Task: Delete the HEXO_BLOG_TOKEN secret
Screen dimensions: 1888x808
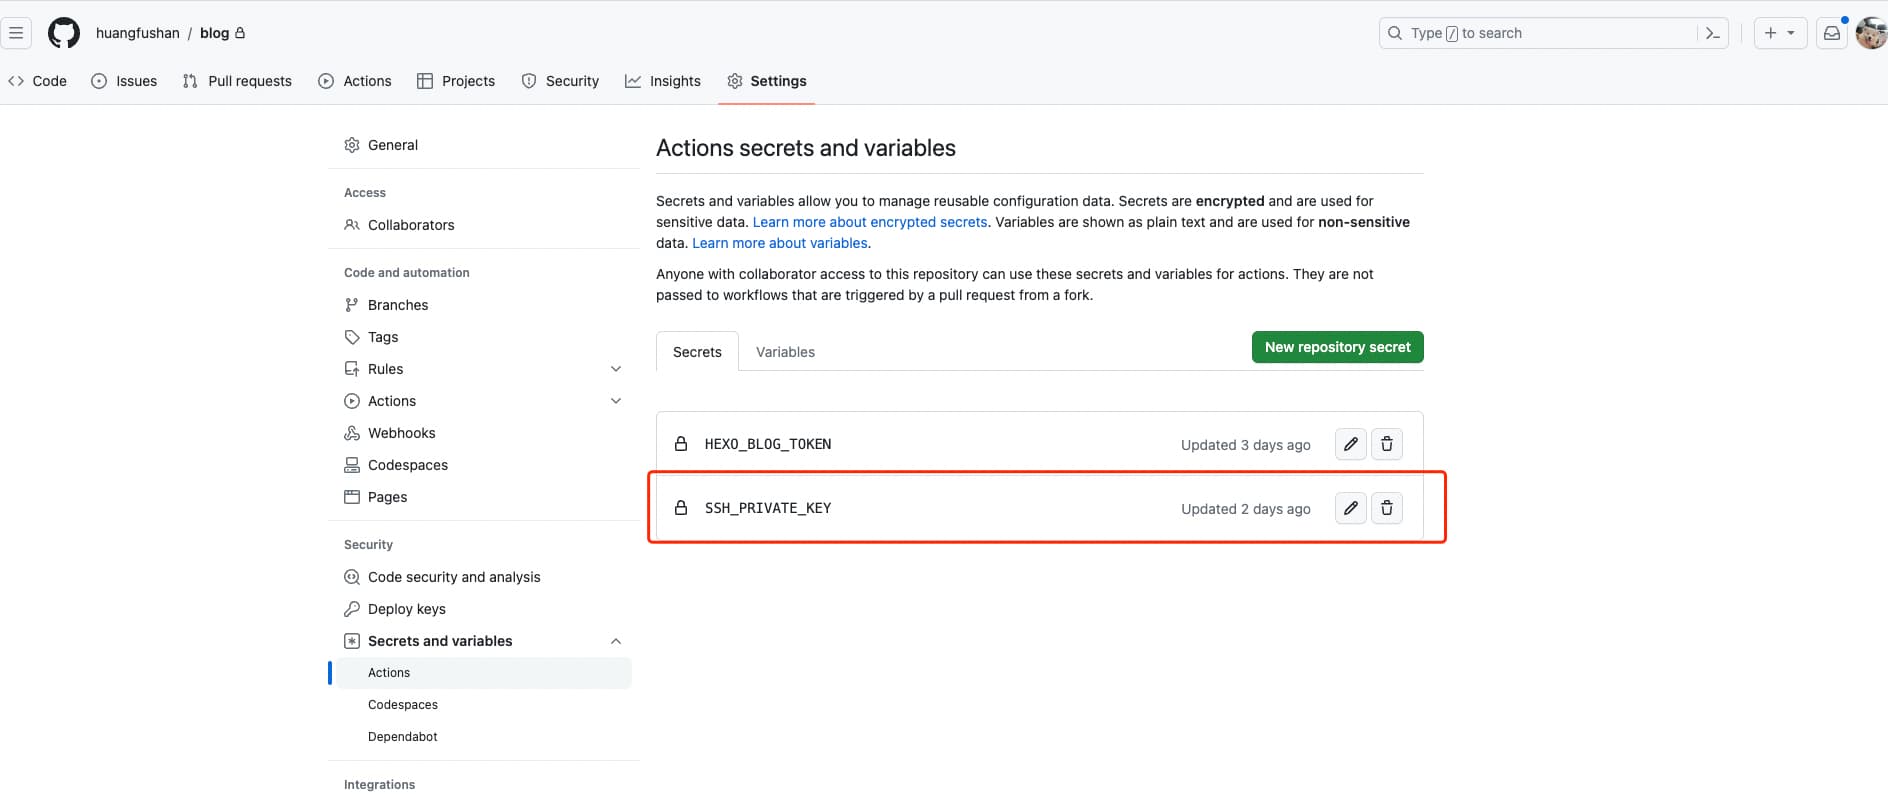Action: (x=1386, y=444)
